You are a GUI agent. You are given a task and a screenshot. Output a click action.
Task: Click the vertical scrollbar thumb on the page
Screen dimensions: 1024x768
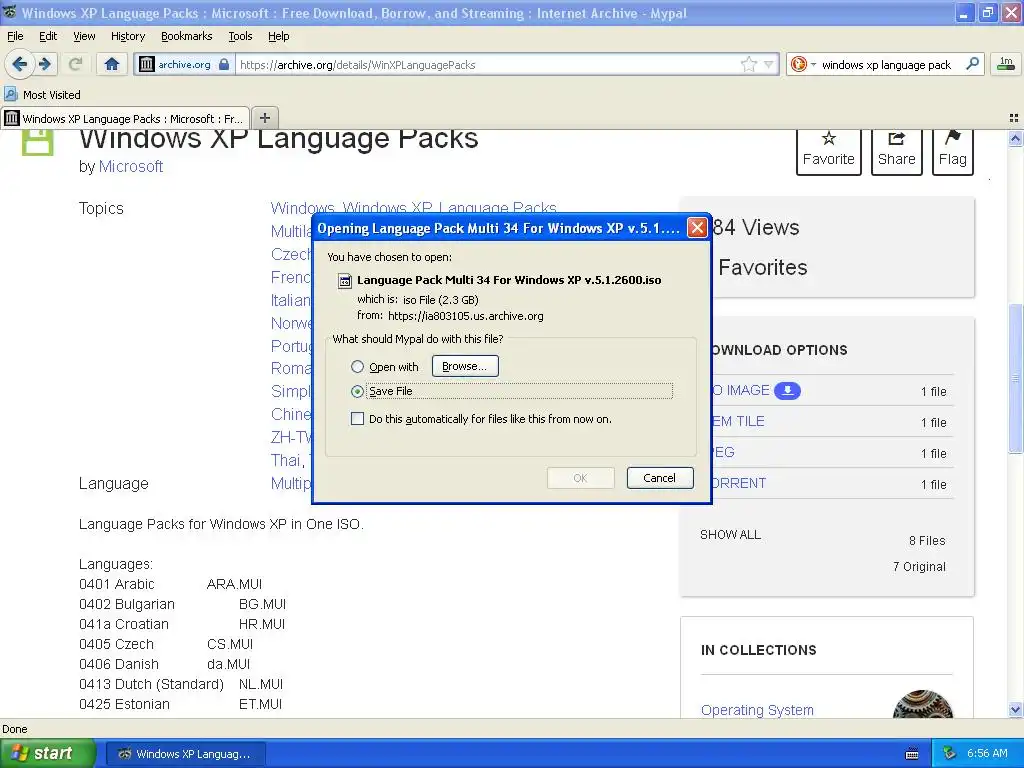1015,377
